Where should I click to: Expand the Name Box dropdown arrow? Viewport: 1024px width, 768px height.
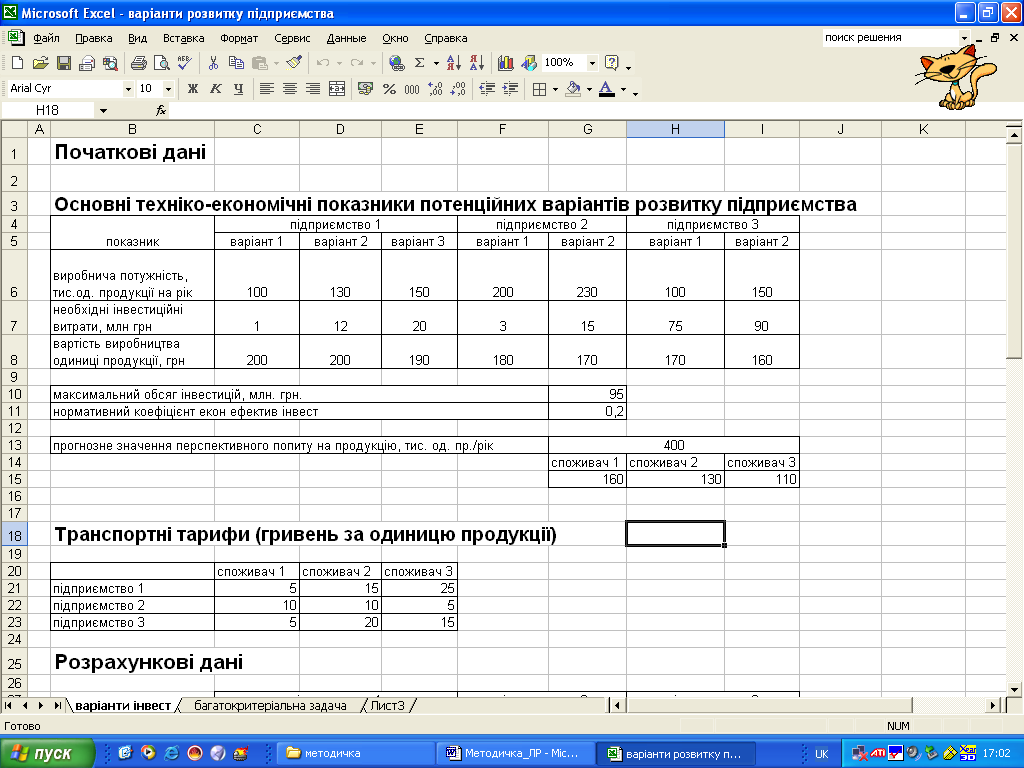click(x=103, y=111)
